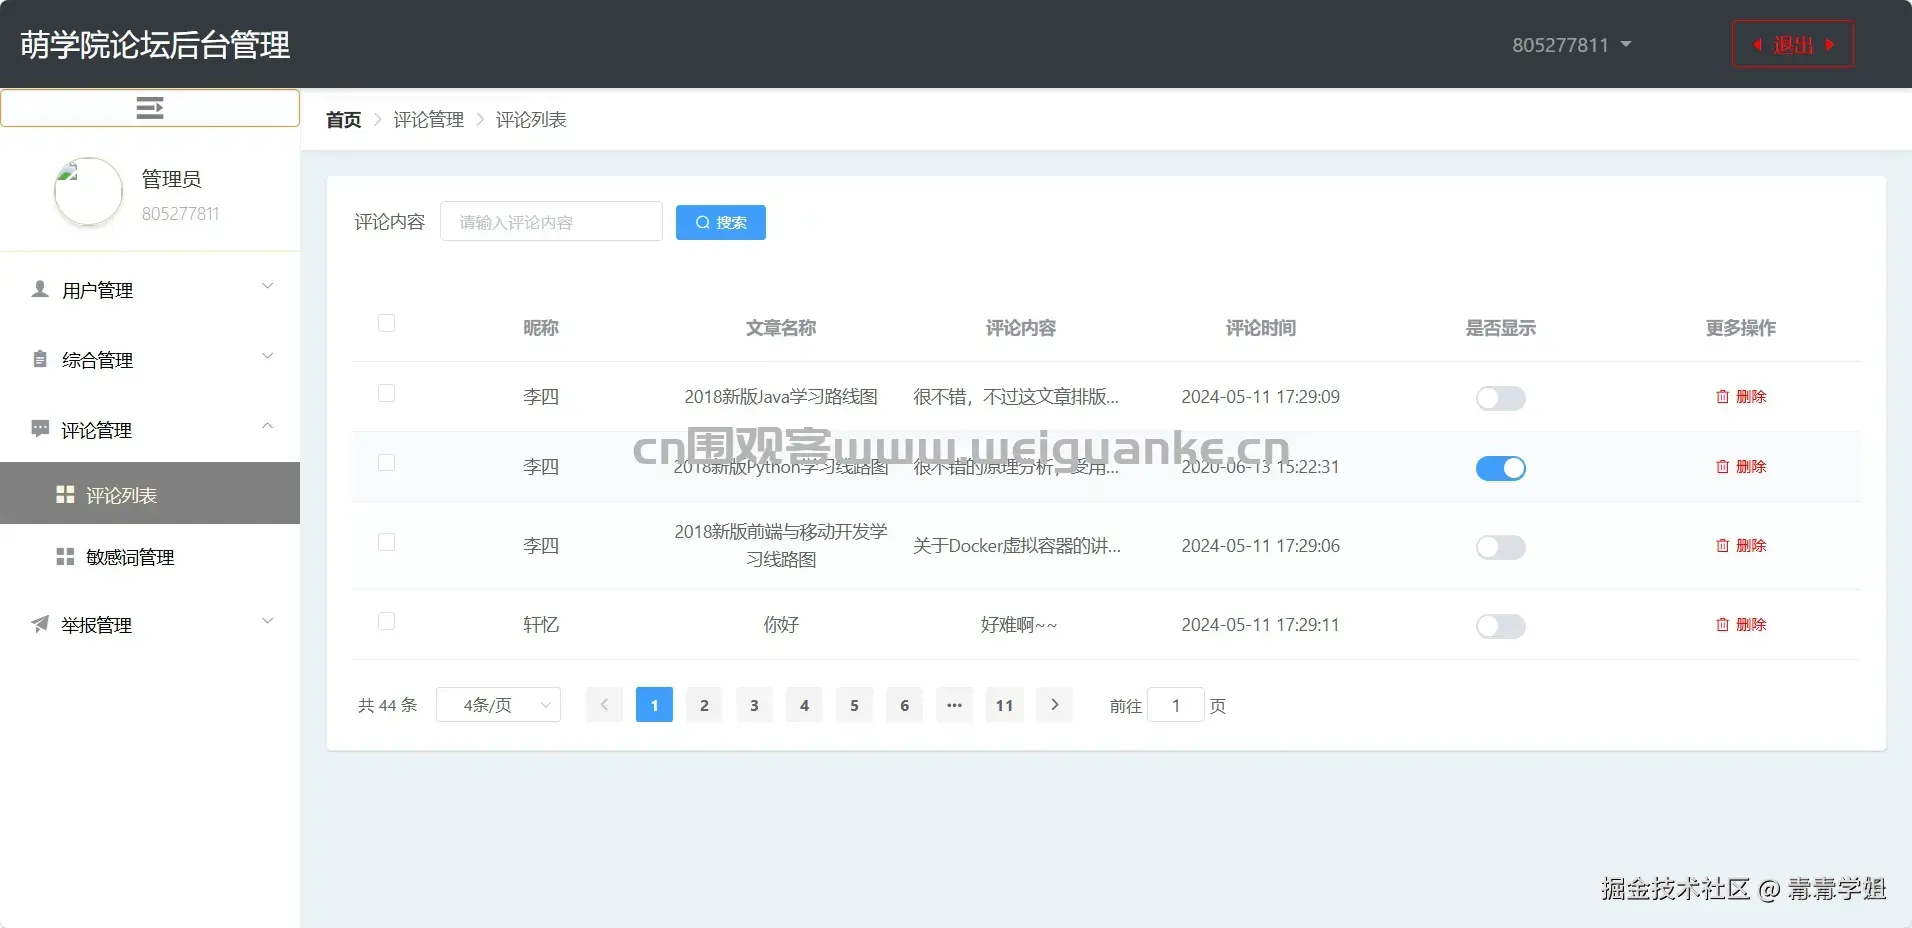
Task: Expand the 综合管理 menu chevron
Action: (267, 356)
